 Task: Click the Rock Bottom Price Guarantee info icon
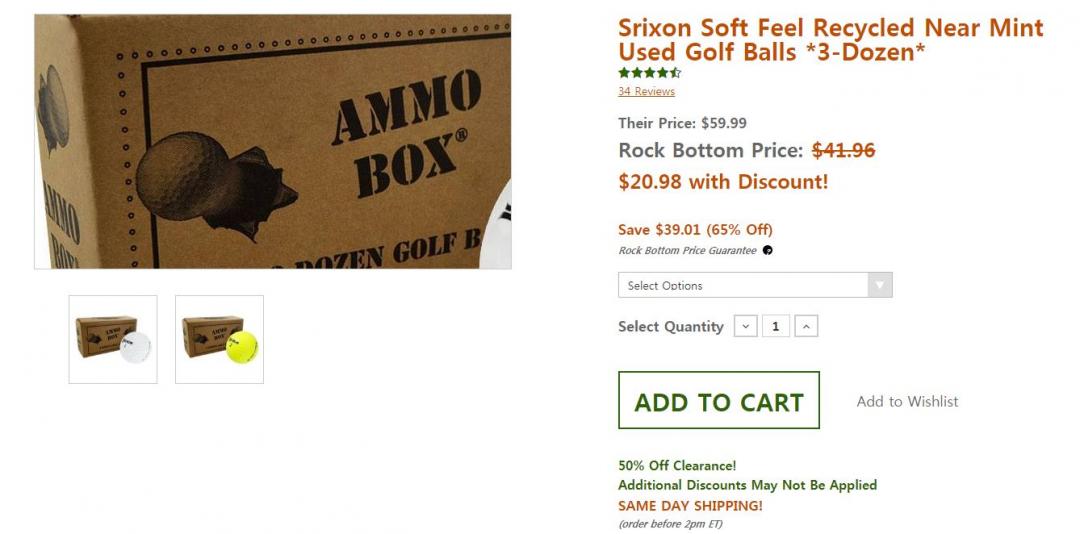click(x=768, y=251)
